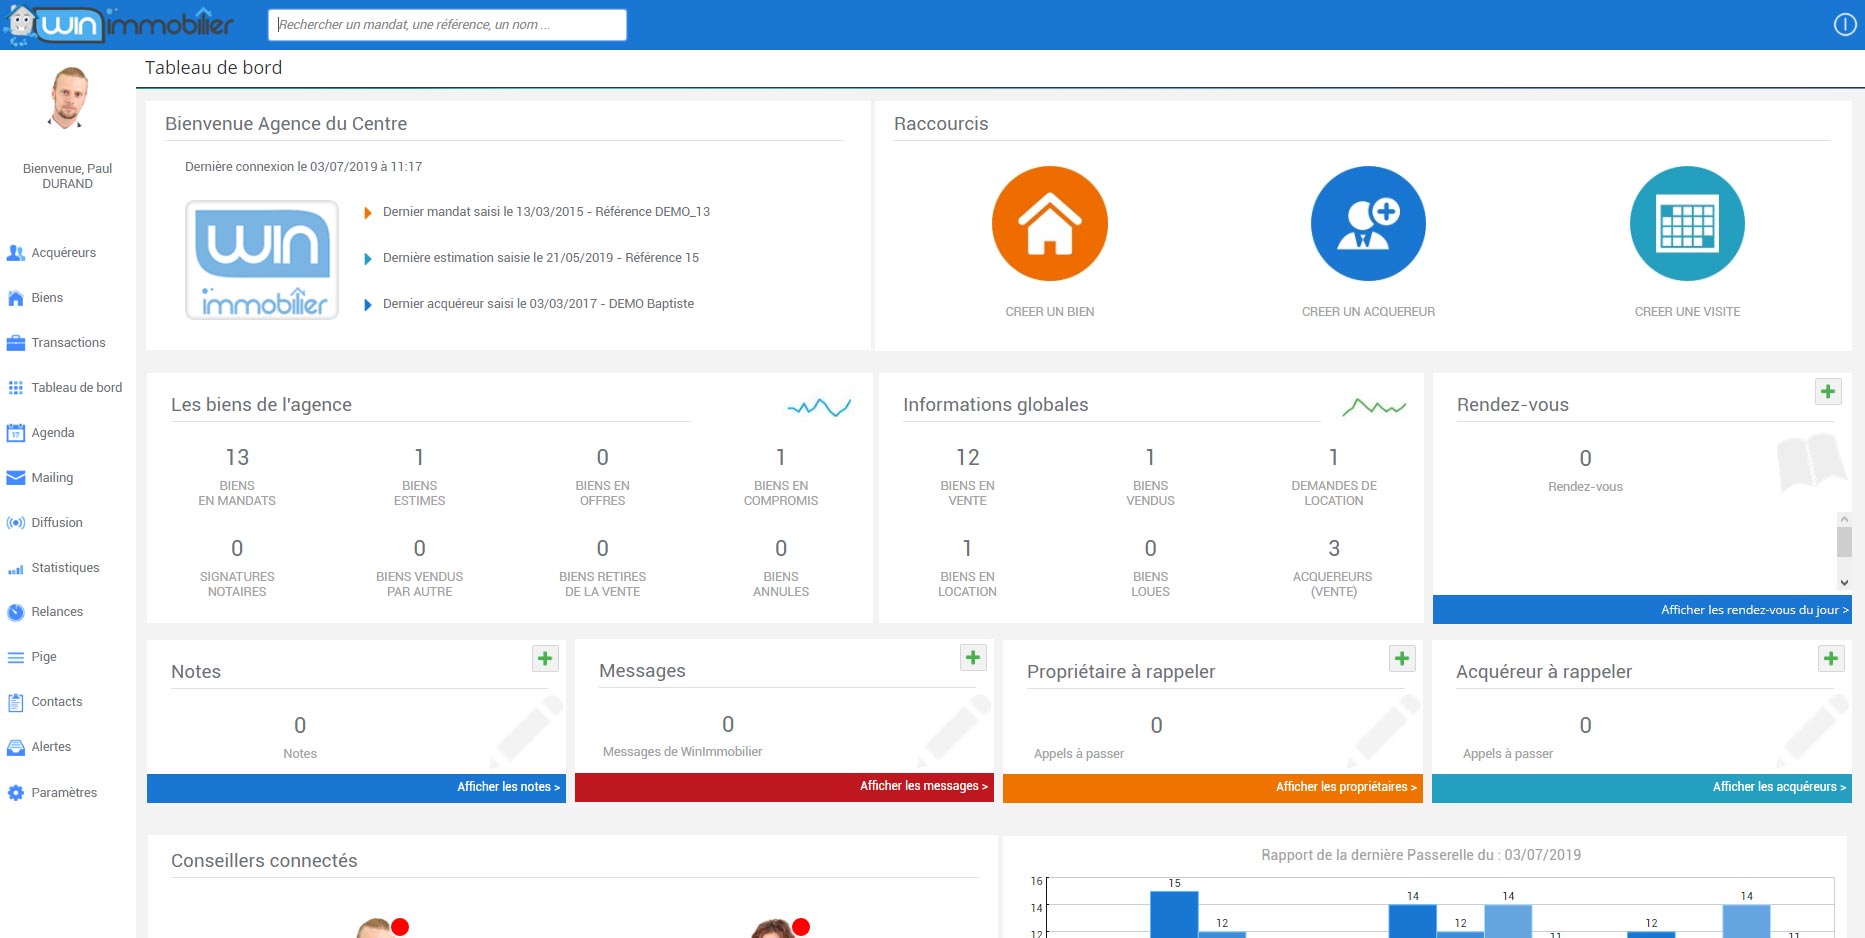Click the orange Afficher les propriétaires button
Image resolution: width=1865 pixels, height=938 pixels.
[x=1212, y=787]
